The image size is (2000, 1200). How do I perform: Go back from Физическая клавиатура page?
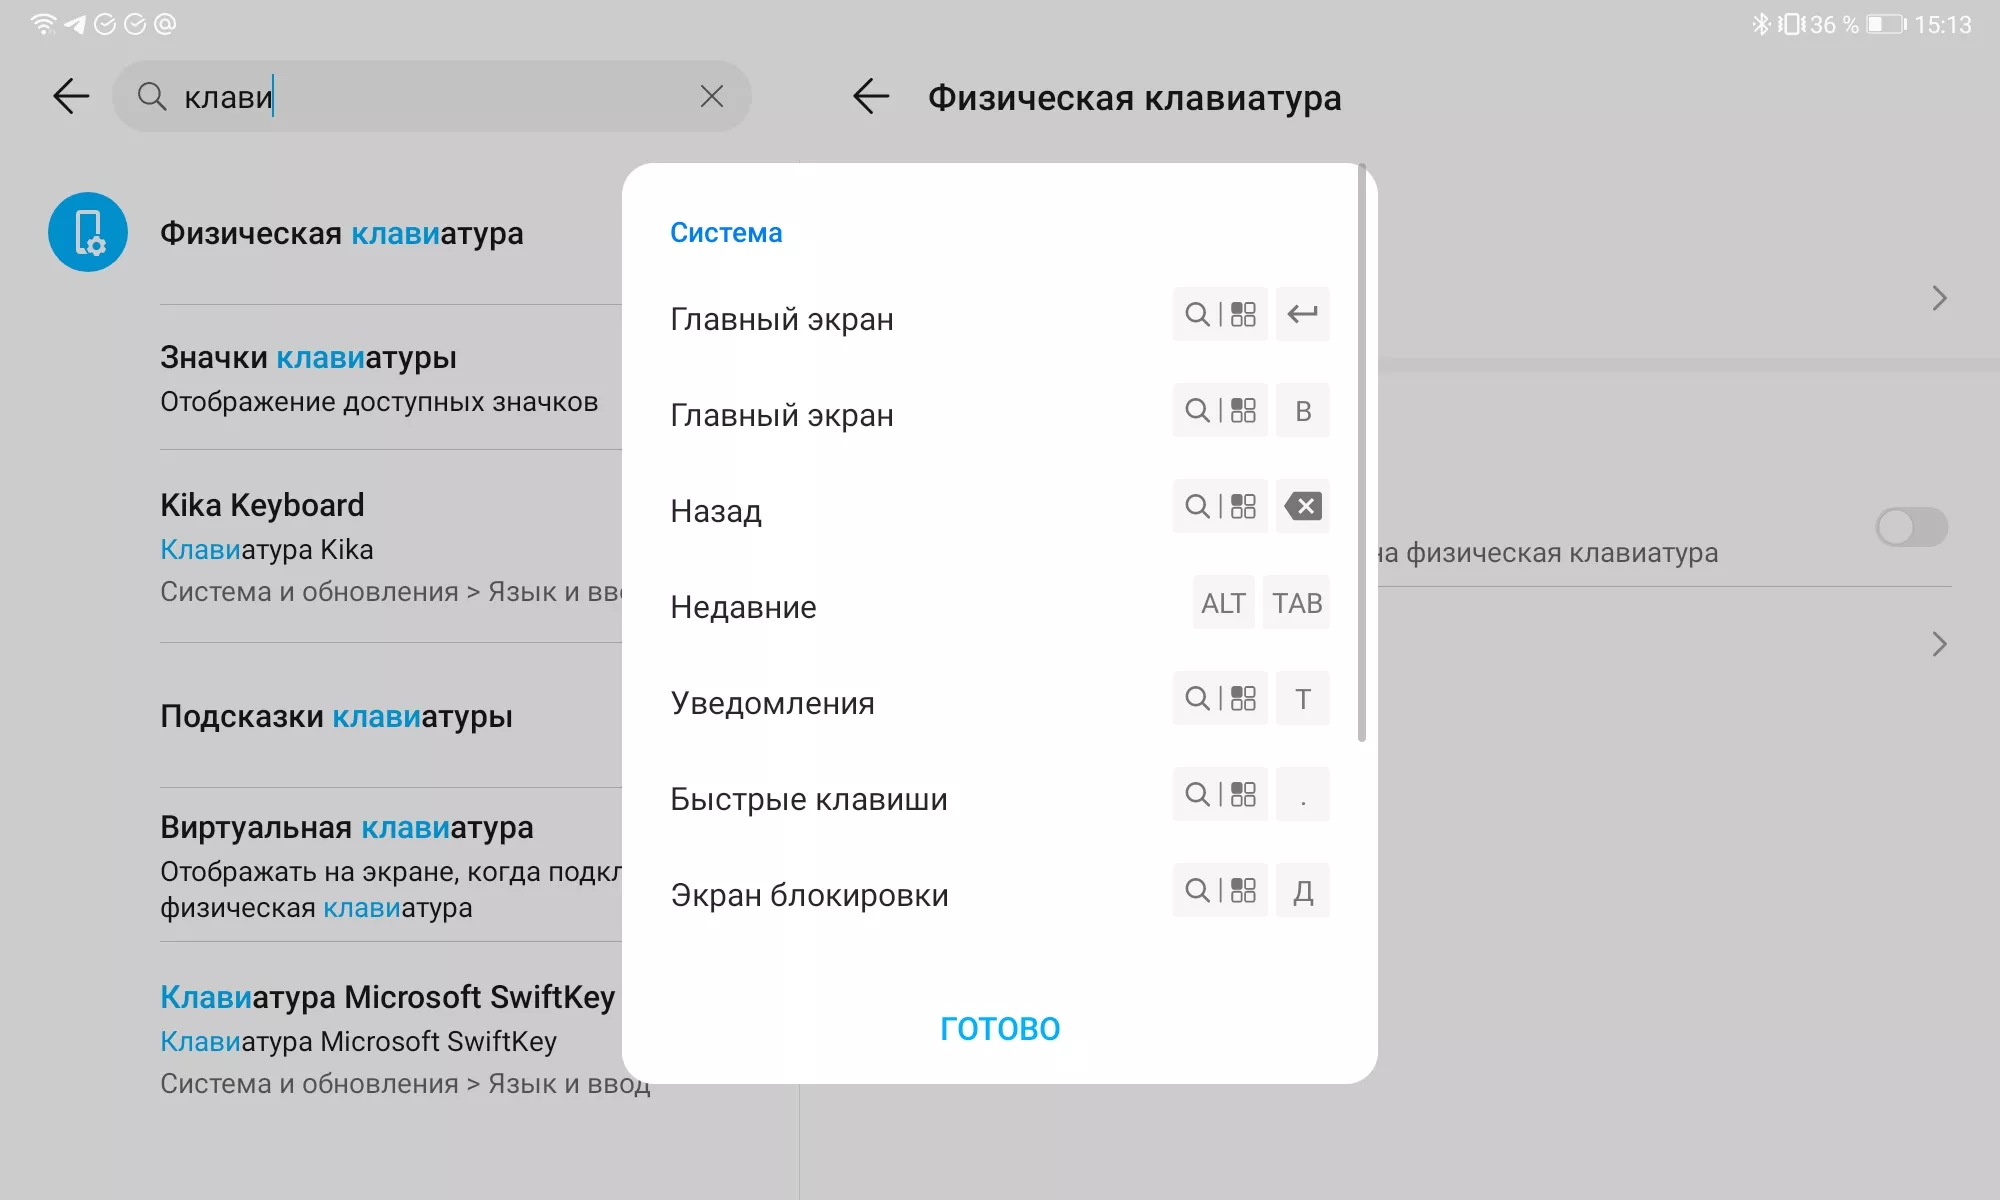click(871, 96)
